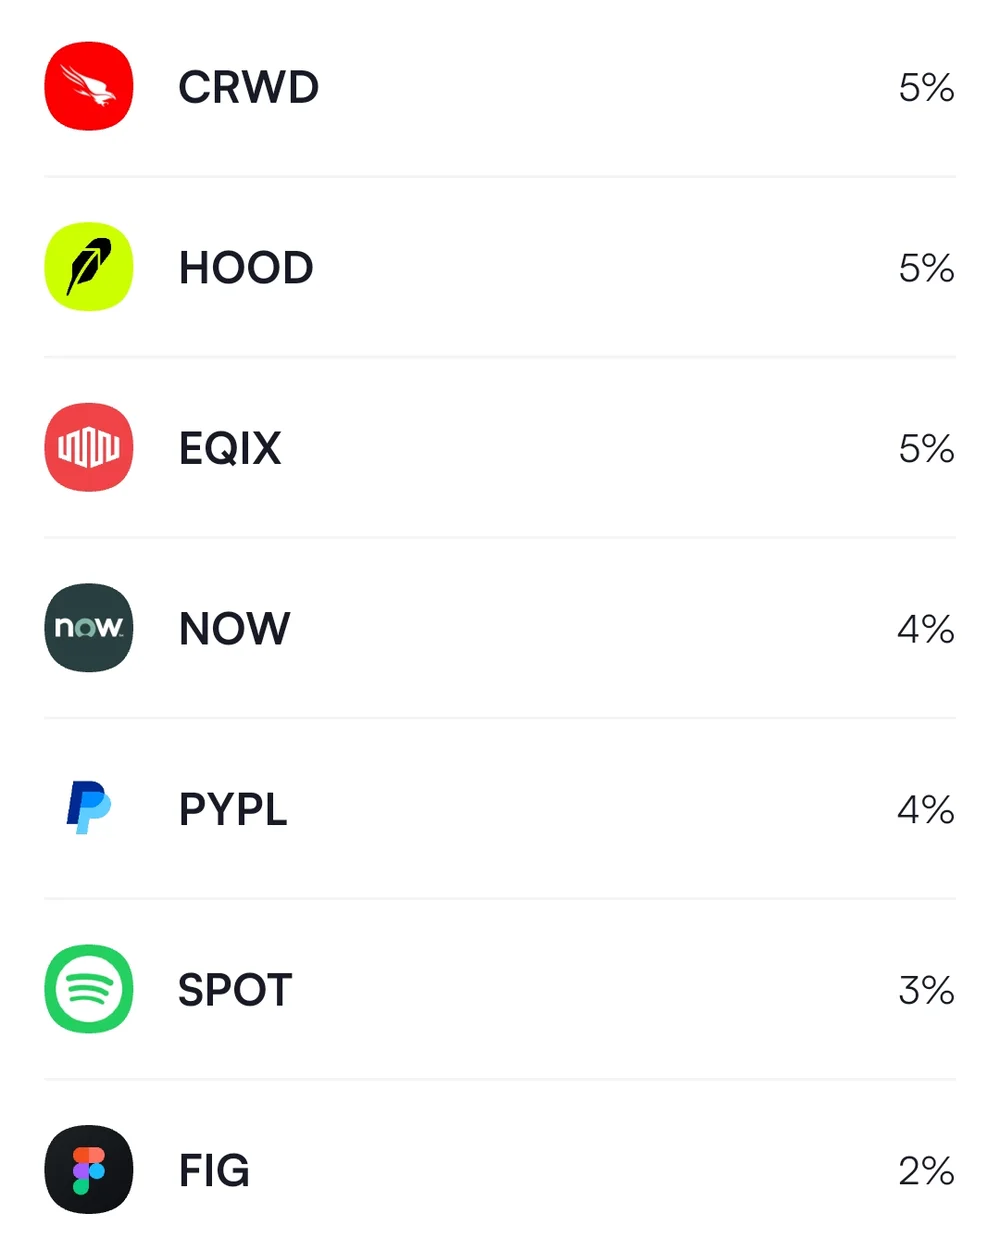
Task: Click the EQIX ticker text
Action: click(230, 449)
